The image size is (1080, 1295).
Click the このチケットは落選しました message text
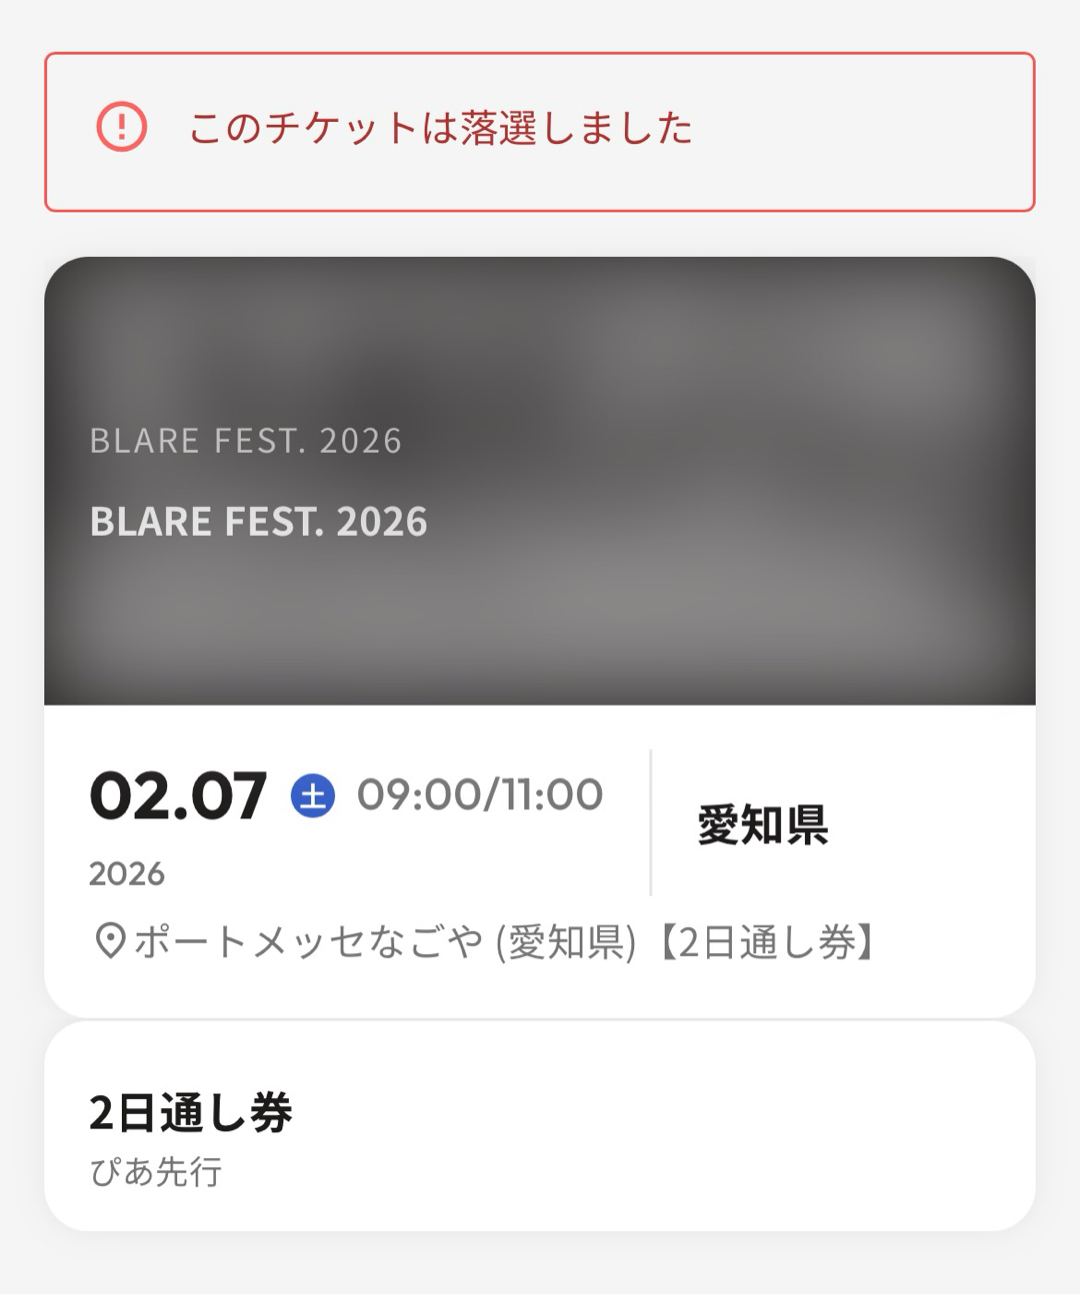pos(441,128)
